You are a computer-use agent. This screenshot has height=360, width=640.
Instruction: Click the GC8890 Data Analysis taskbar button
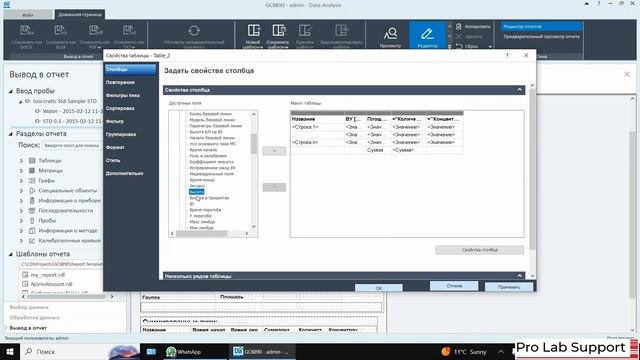[x=261, y=351]
